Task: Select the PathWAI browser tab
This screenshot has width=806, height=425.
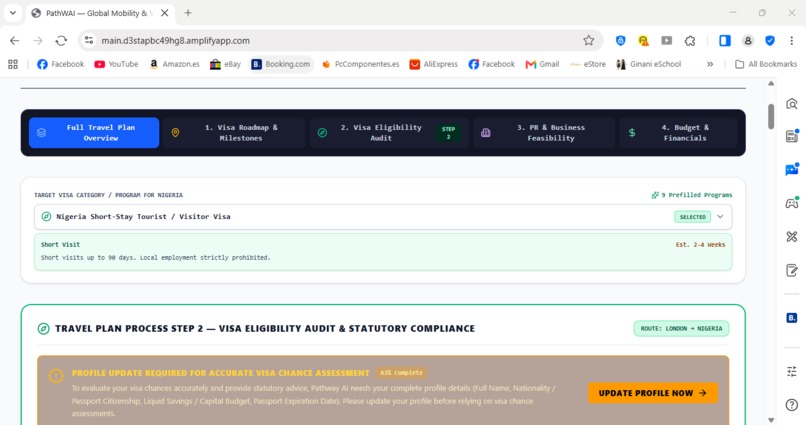Action: click(x=100, y=13)
